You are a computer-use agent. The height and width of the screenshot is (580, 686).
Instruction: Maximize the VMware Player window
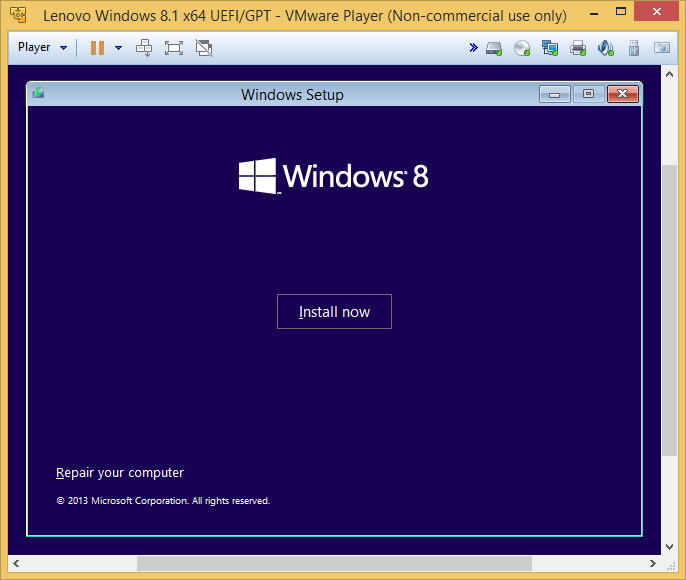point(621,12)
